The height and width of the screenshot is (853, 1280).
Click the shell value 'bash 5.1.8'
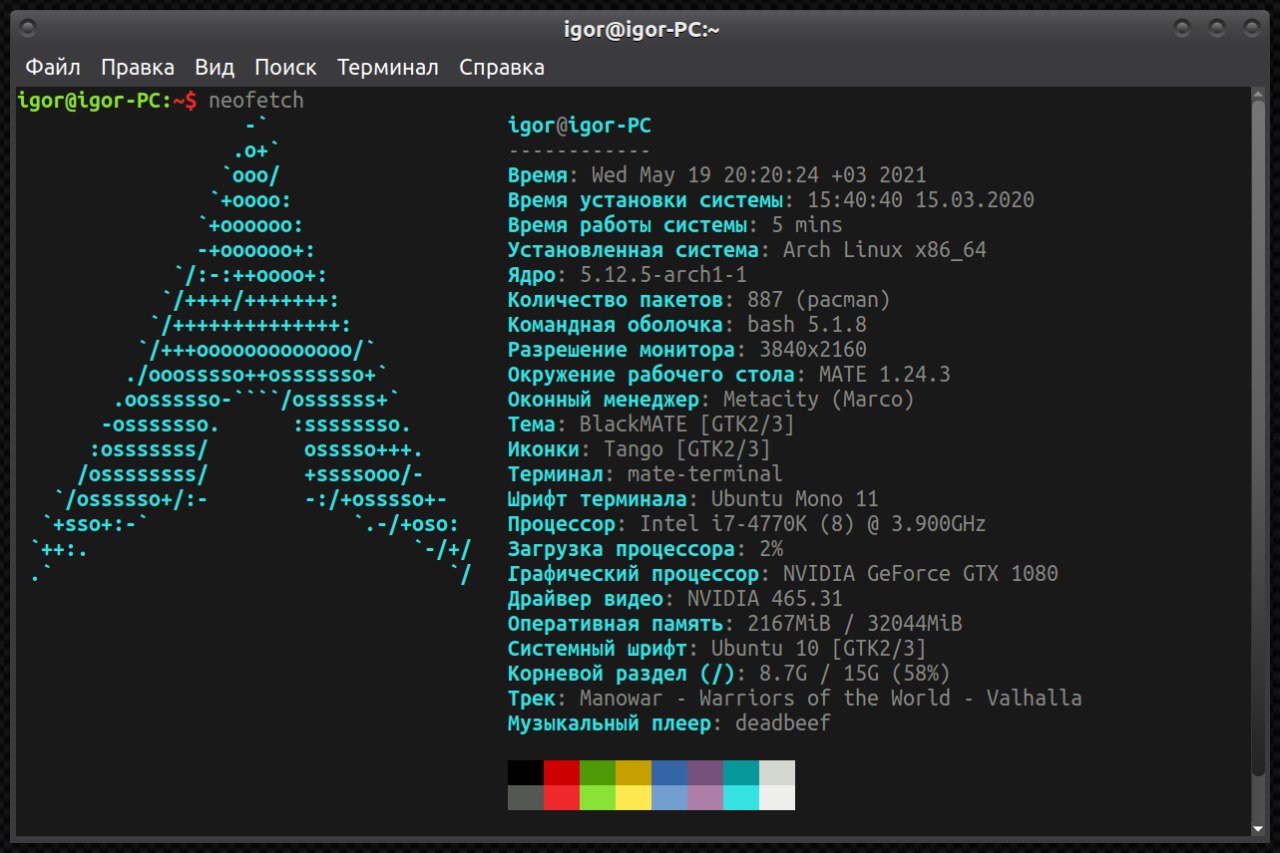(807, 325)
